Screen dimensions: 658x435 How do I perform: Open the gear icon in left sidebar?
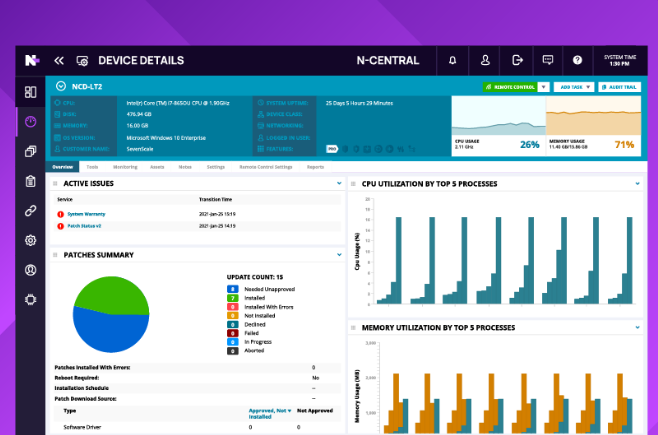[31, 240]
